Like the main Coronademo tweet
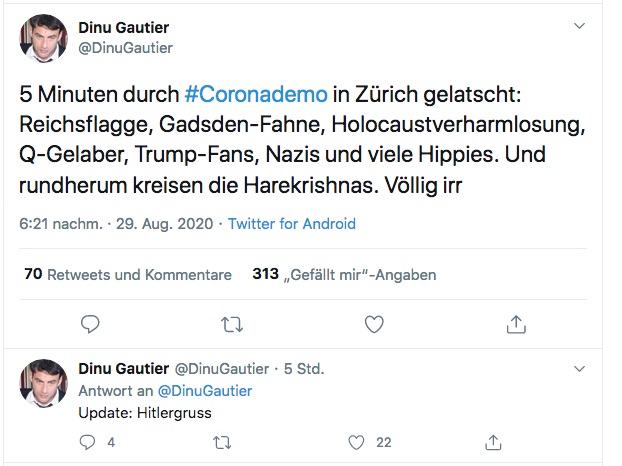 tap(374, 323)
